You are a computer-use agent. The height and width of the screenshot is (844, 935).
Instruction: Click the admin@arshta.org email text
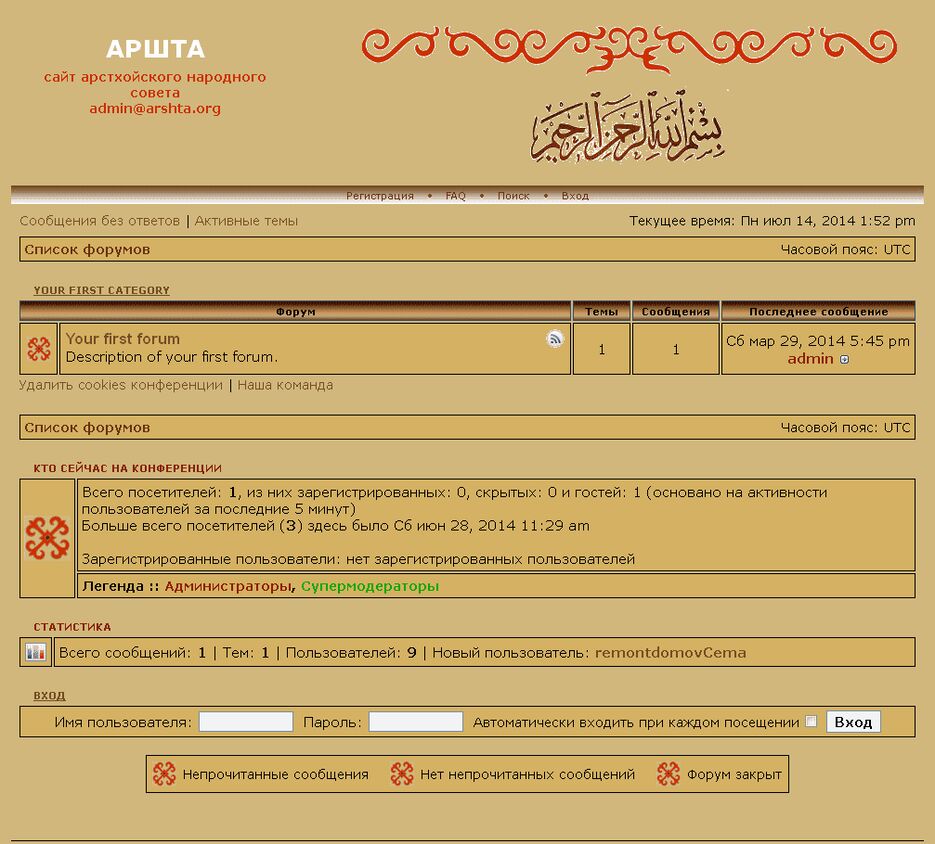(x=155, y=109)
